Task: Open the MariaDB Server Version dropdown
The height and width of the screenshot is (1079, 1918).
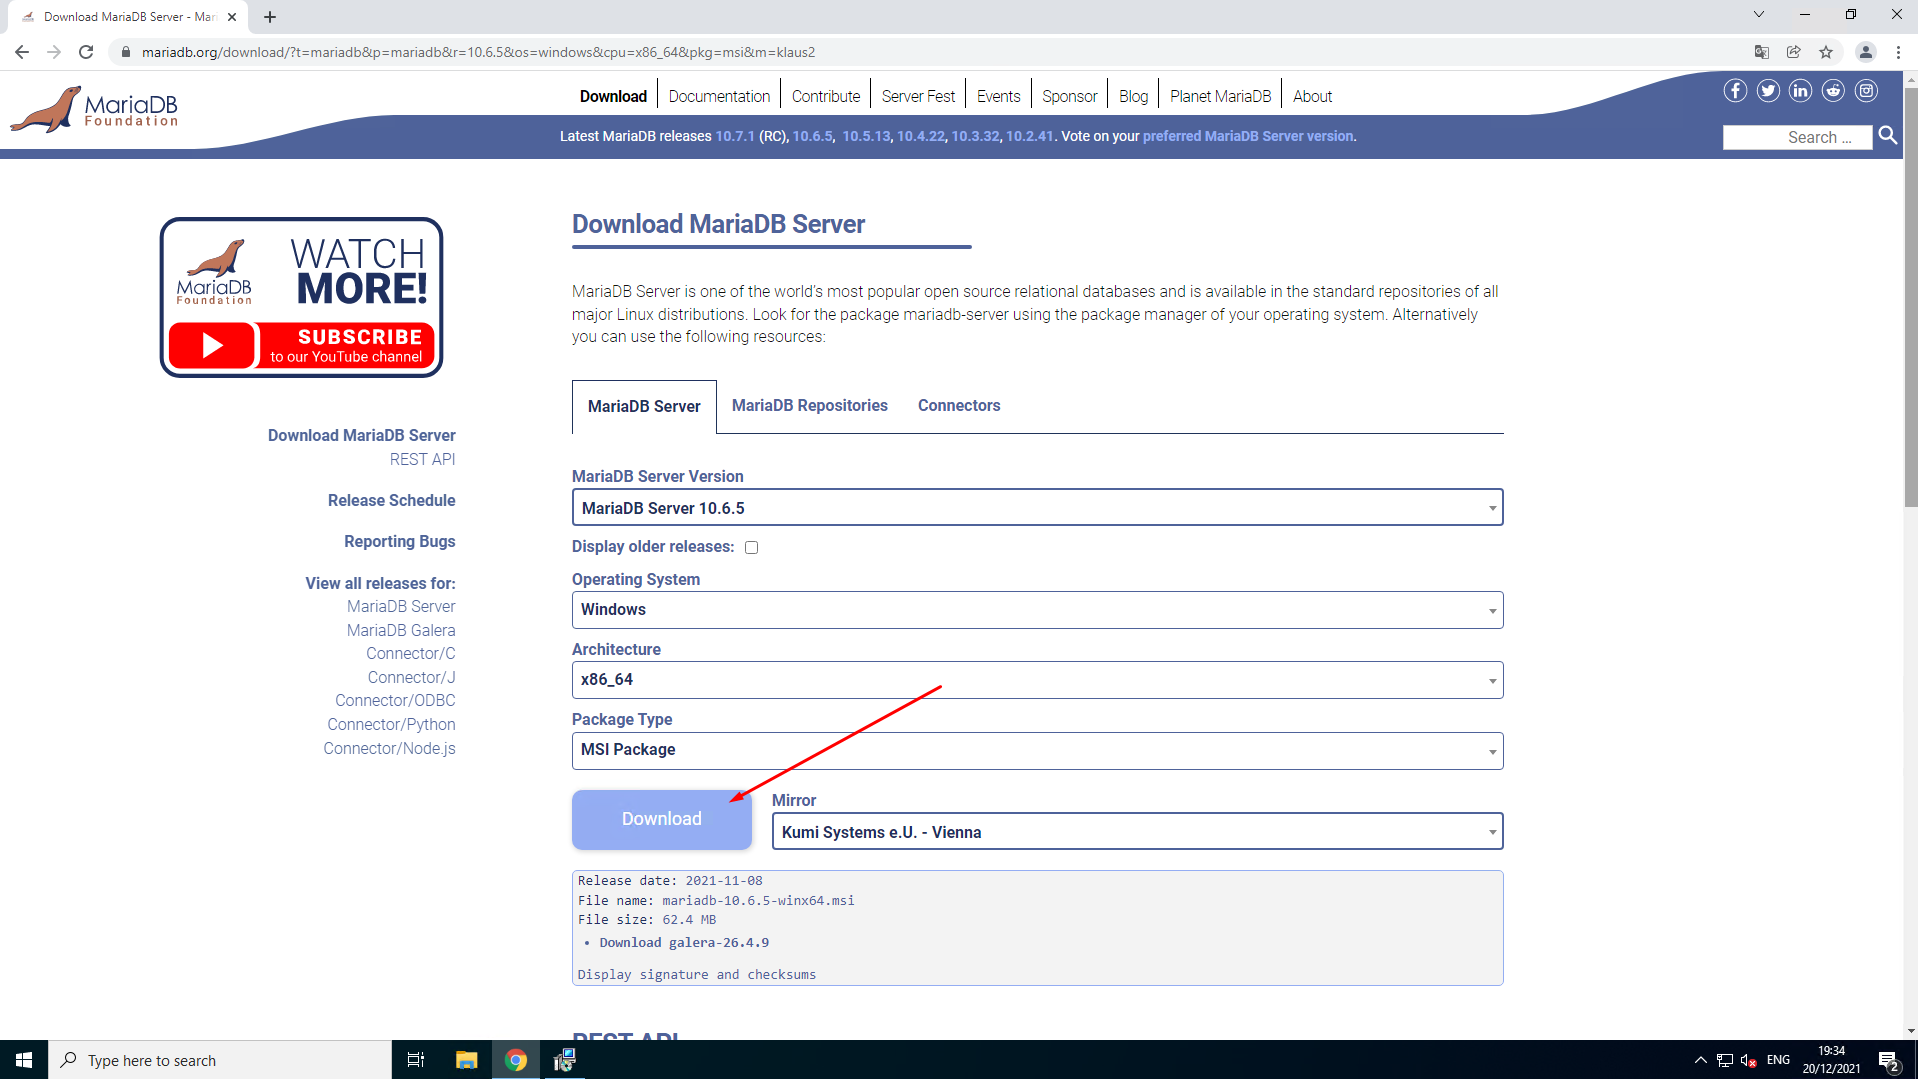Action: pyautogui.click(x=1037, y=508)
